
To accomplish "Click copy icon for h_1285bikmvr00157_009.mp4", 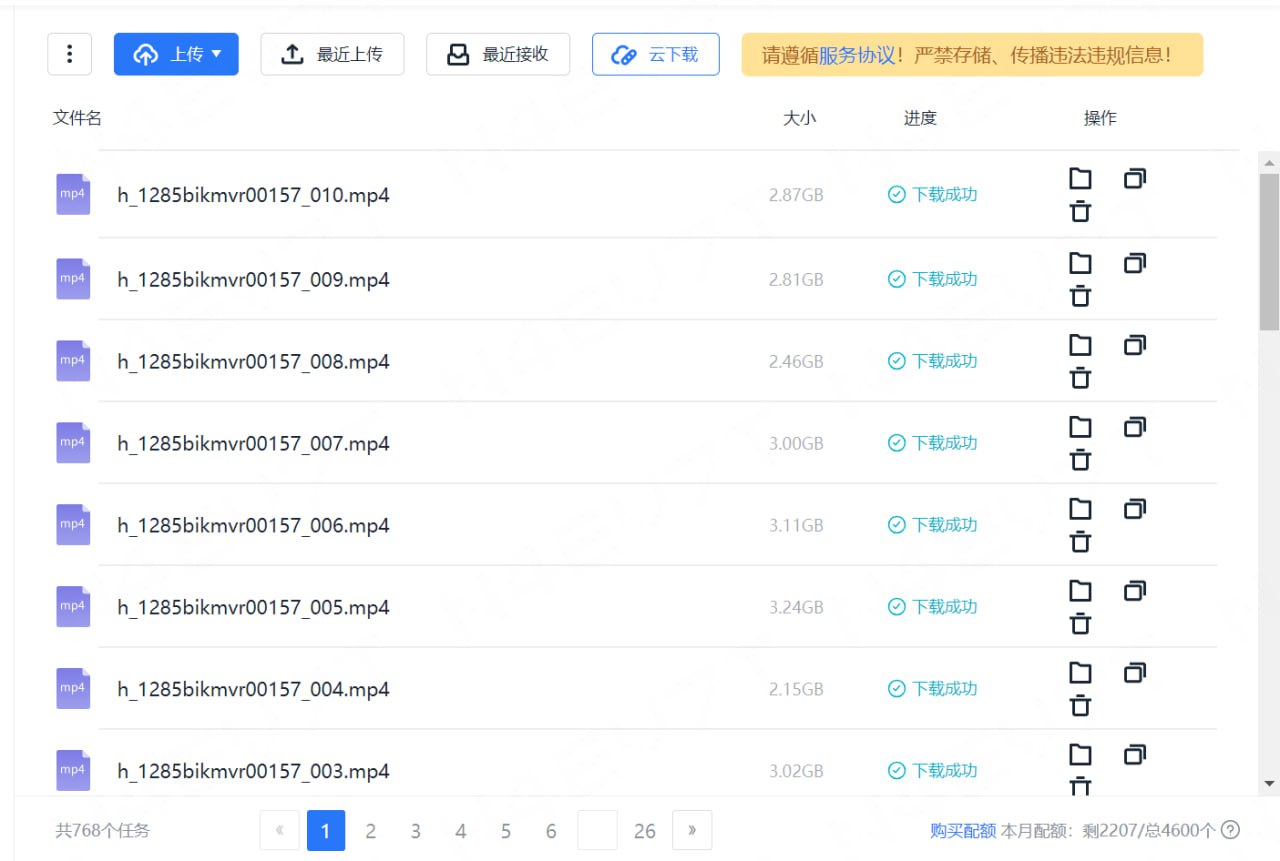I will (1134, 263).
